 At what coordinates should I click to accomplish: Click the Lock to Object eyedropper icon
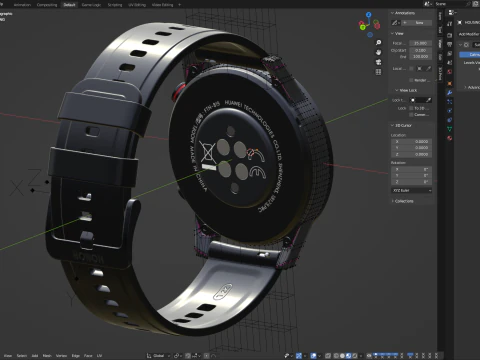tap(429, 100)
